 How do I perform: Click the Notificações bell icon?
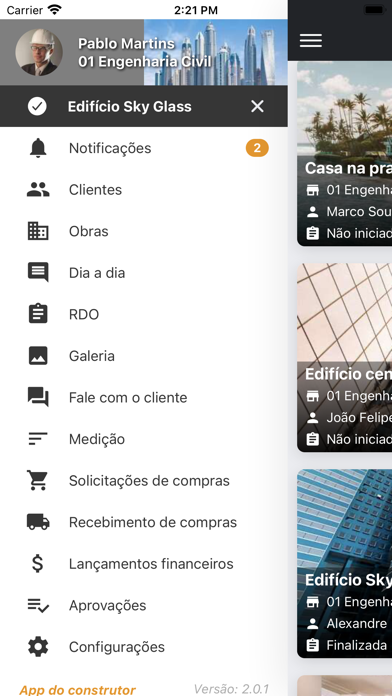[38, 148]
